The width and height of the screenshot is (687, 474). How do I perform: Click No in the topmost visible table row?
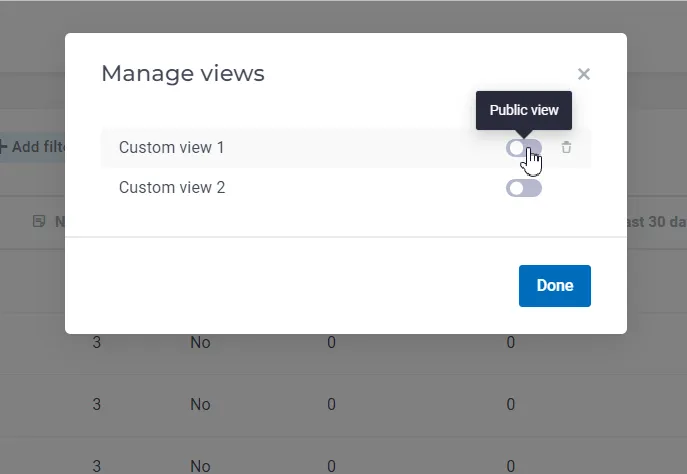[x=200, y=343]
